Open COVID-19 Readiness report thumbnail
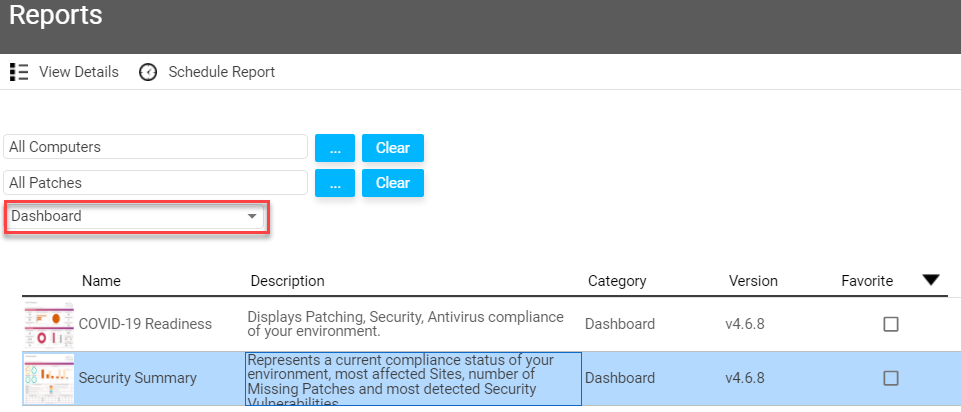This screenshot has width=961, height=412. coord(49,324)
